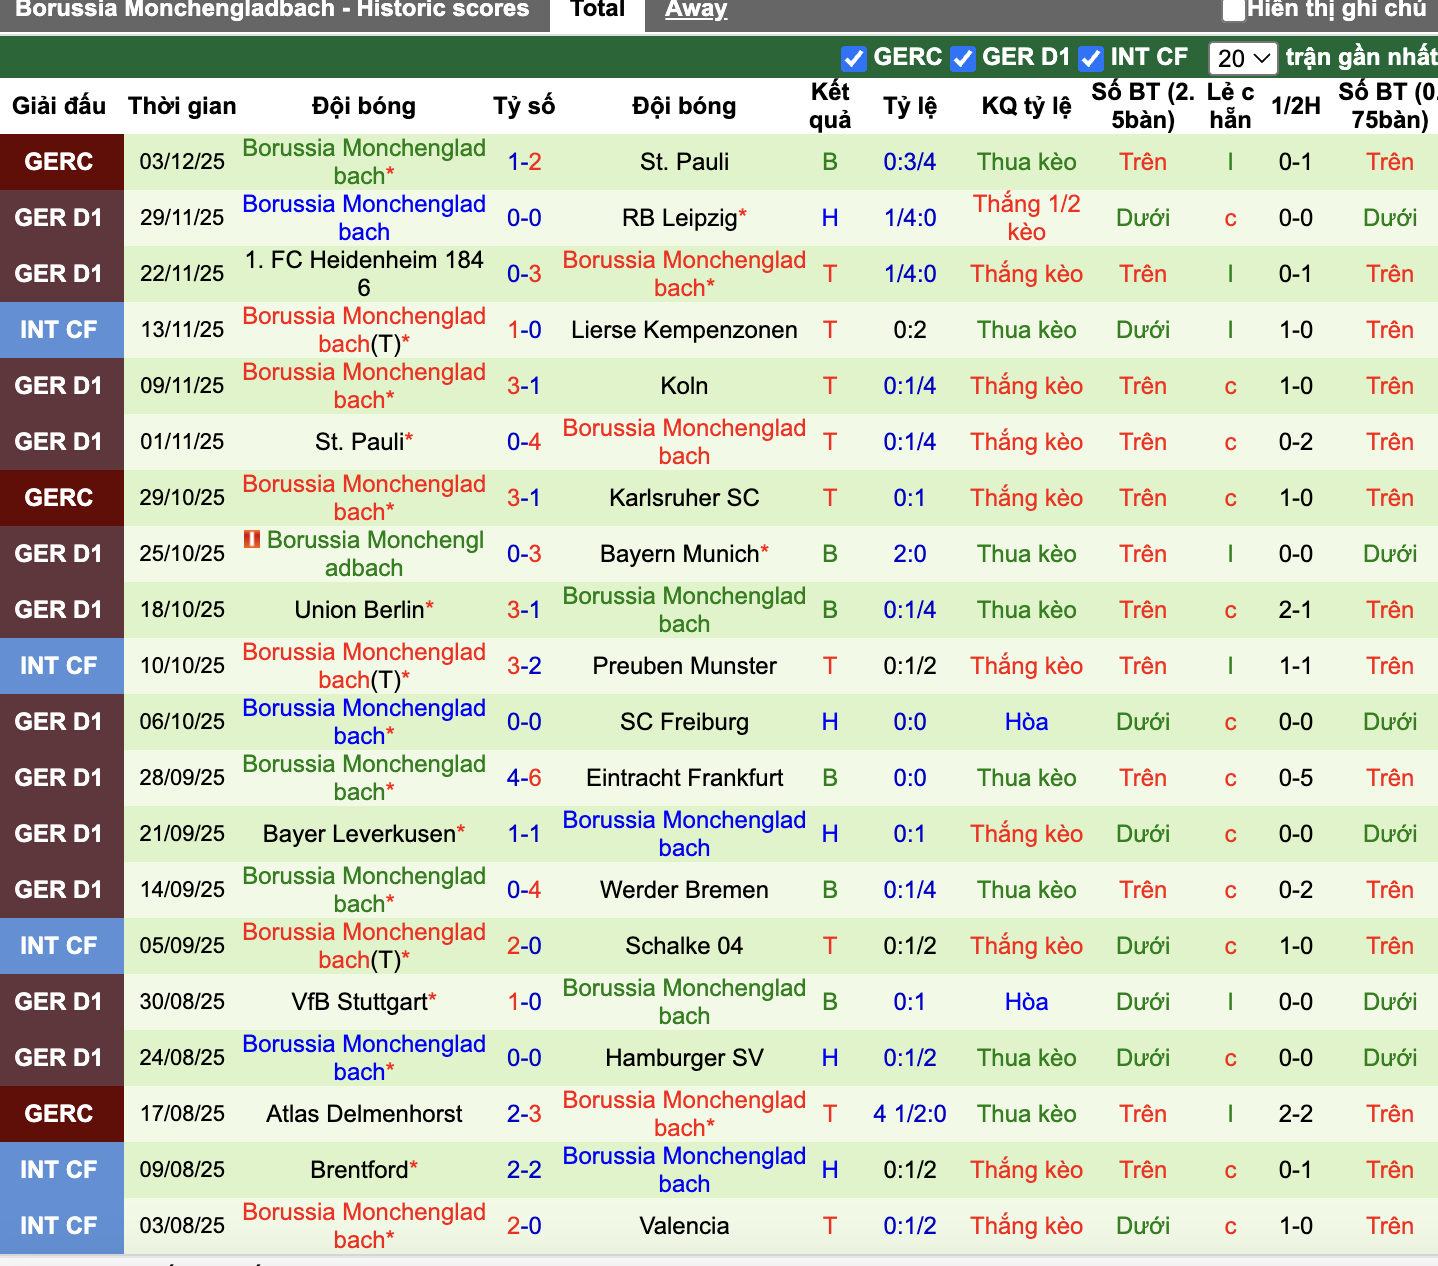
Task: Click Thắng 1/2 kèo result for RB Leipzig
Action: click(x=1027, y=218)
